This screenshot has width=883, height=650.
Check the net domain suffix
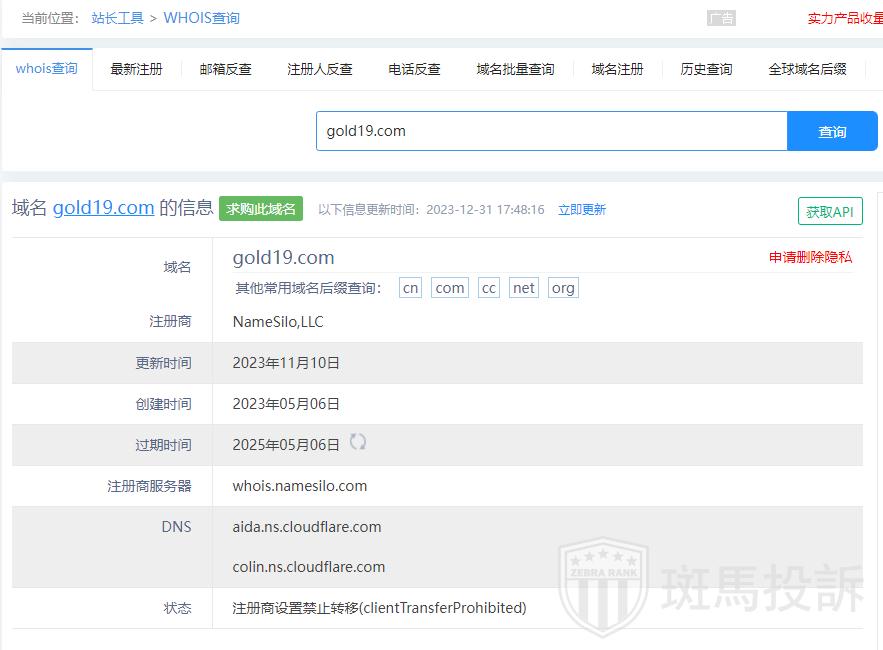[523, 288]
